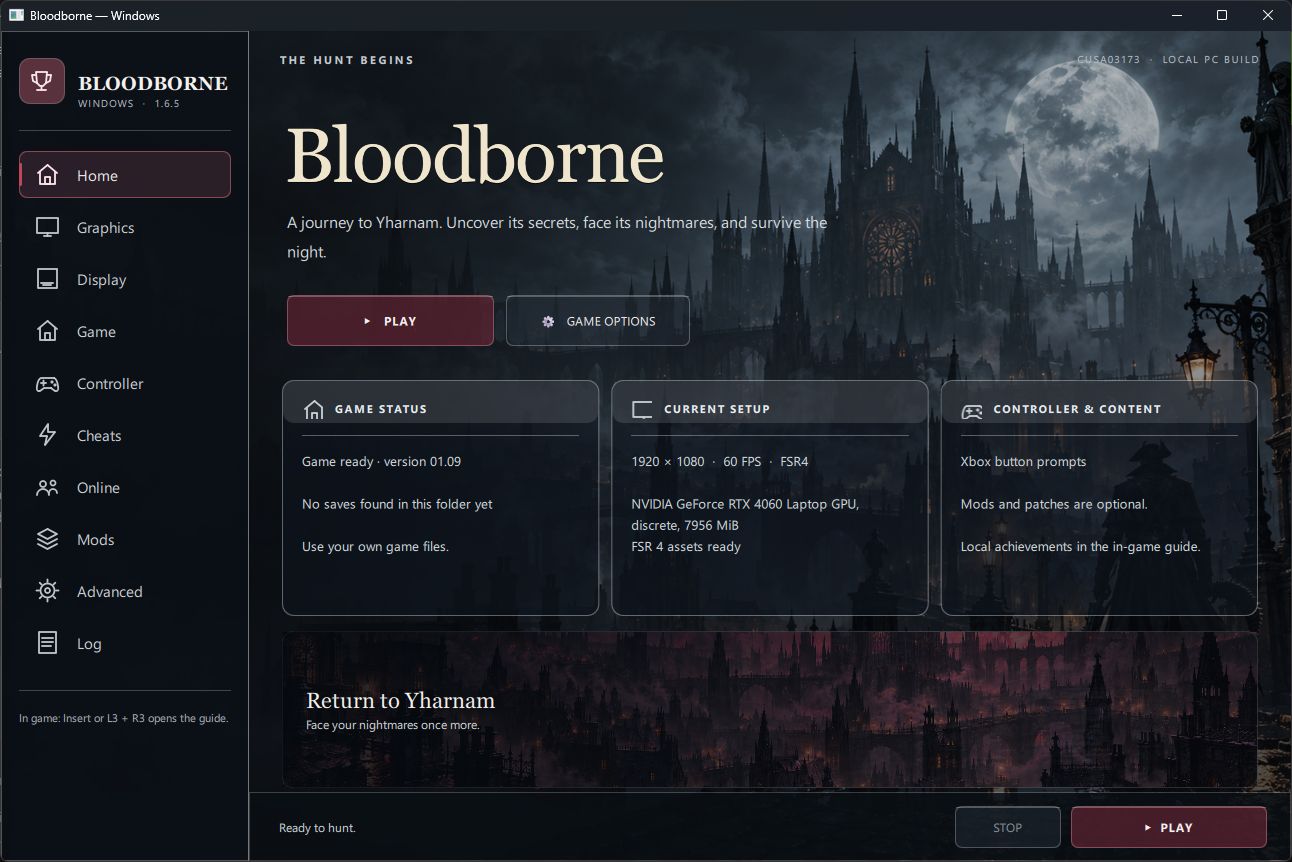The width and height of the screenshot is (1292, 862).
Task: Click the gear icon in Game Options button
Action: click(548, 321)
